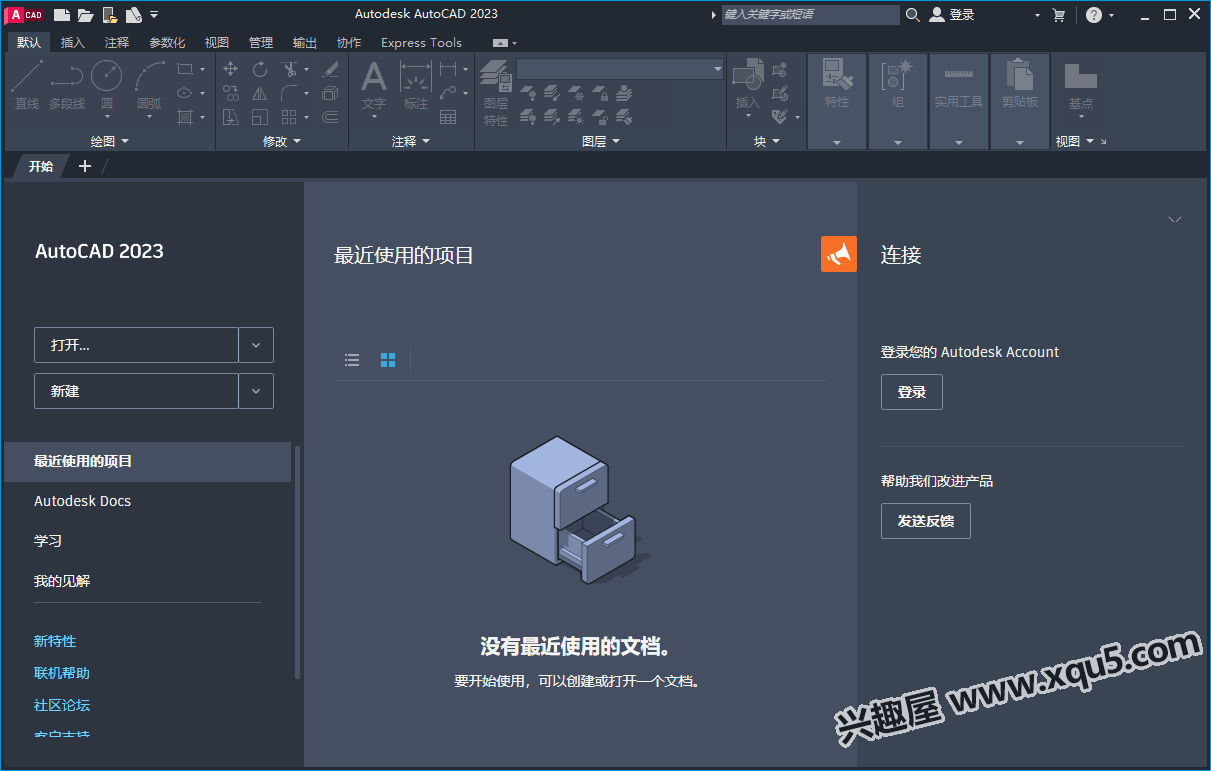Select the 标注 (Dimension) tool

coord(416,86)
